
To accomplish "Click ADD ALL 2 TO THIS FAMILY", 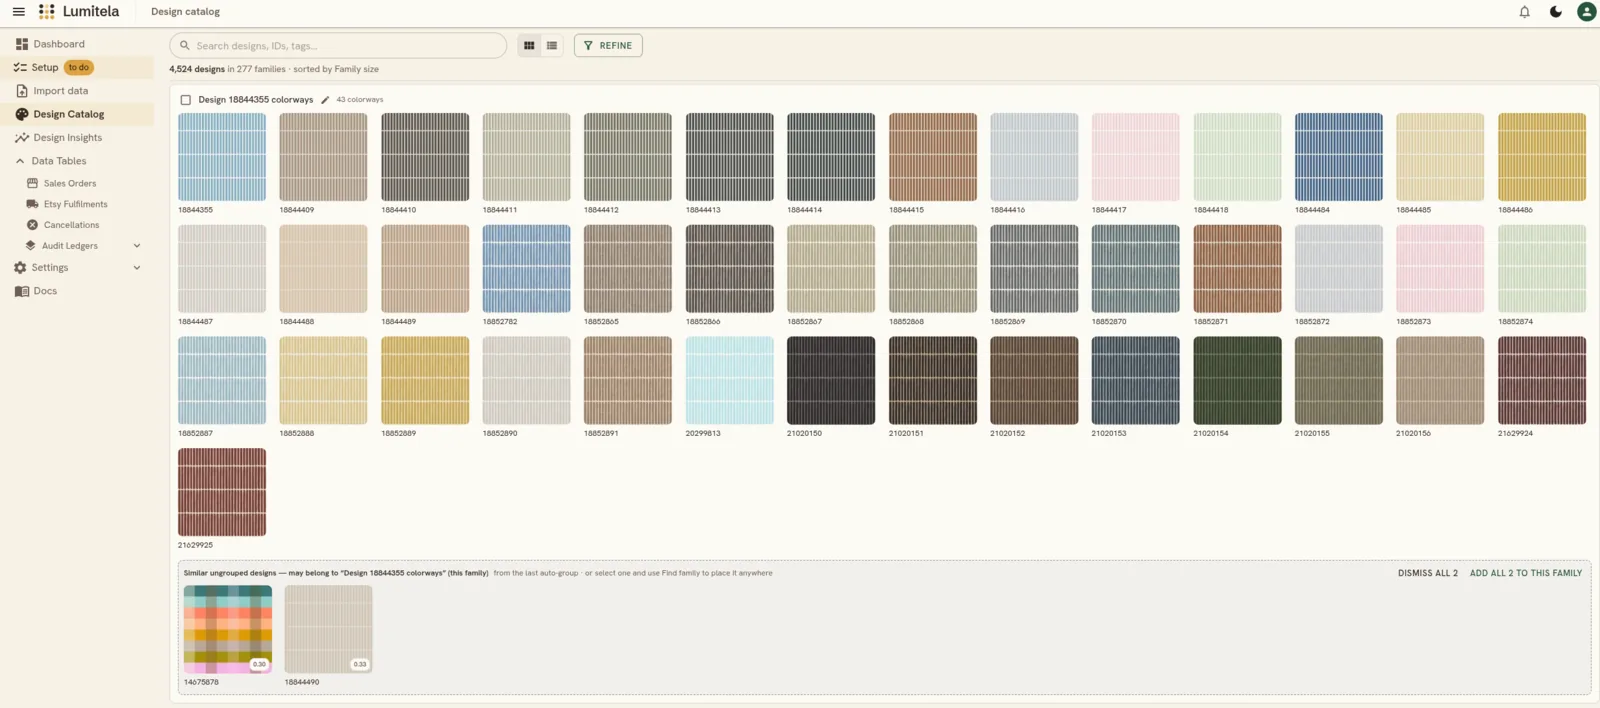I will [x=1526, y=573].
